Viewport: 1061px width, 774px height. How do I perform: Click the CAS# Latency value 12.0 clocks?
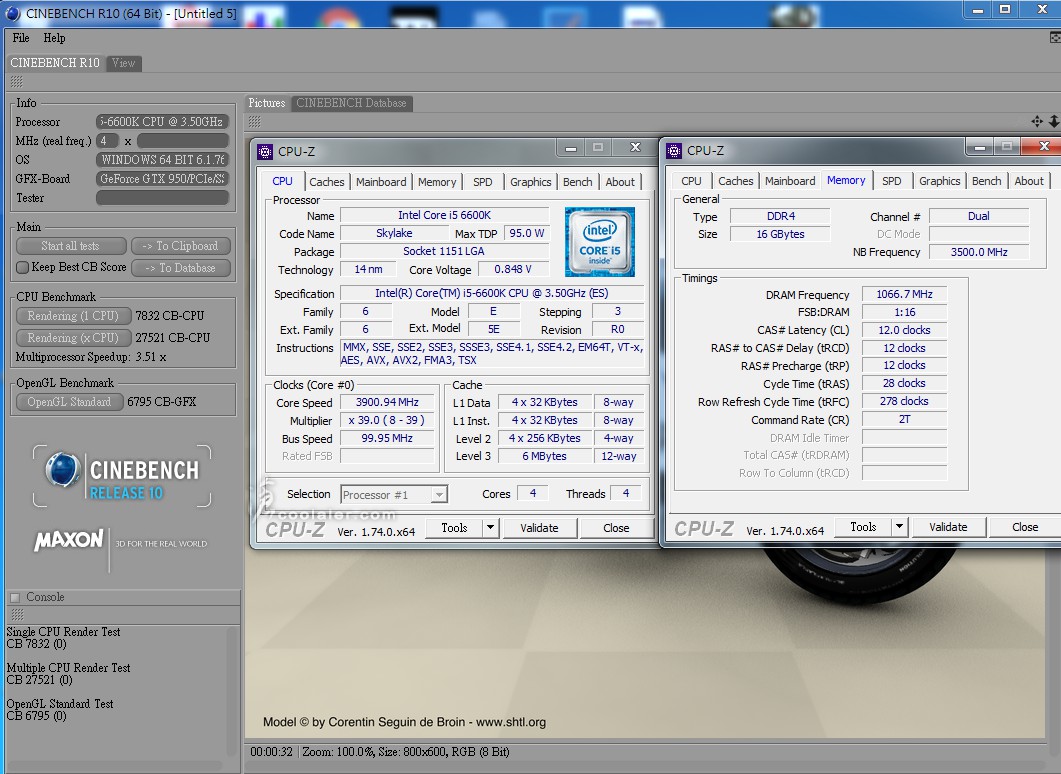904,330
